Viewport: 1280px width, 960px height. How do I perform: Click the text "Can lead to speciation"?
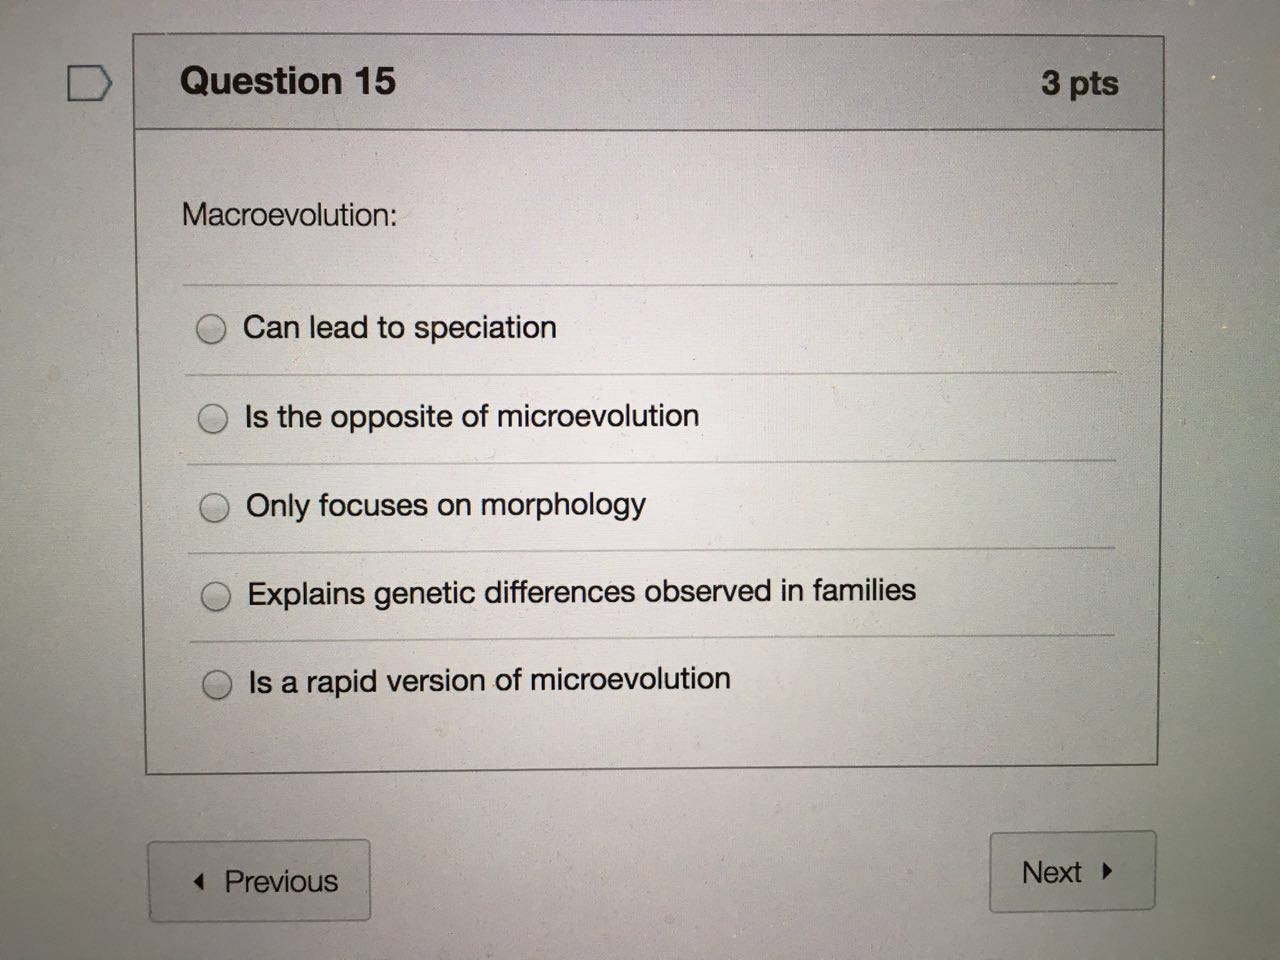point(399,327)
